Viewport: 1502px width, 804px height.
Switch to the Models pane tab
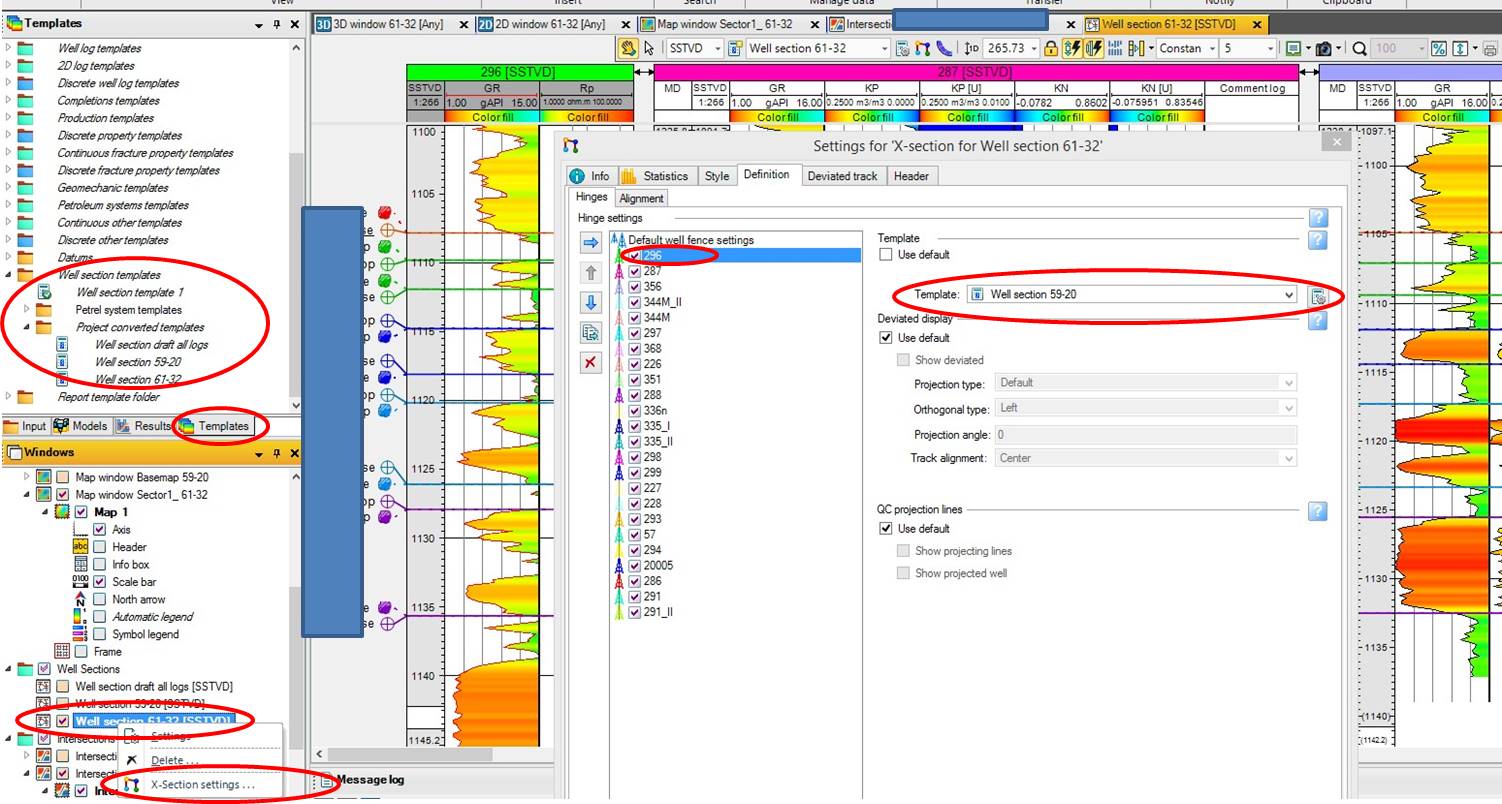[81, 426]
